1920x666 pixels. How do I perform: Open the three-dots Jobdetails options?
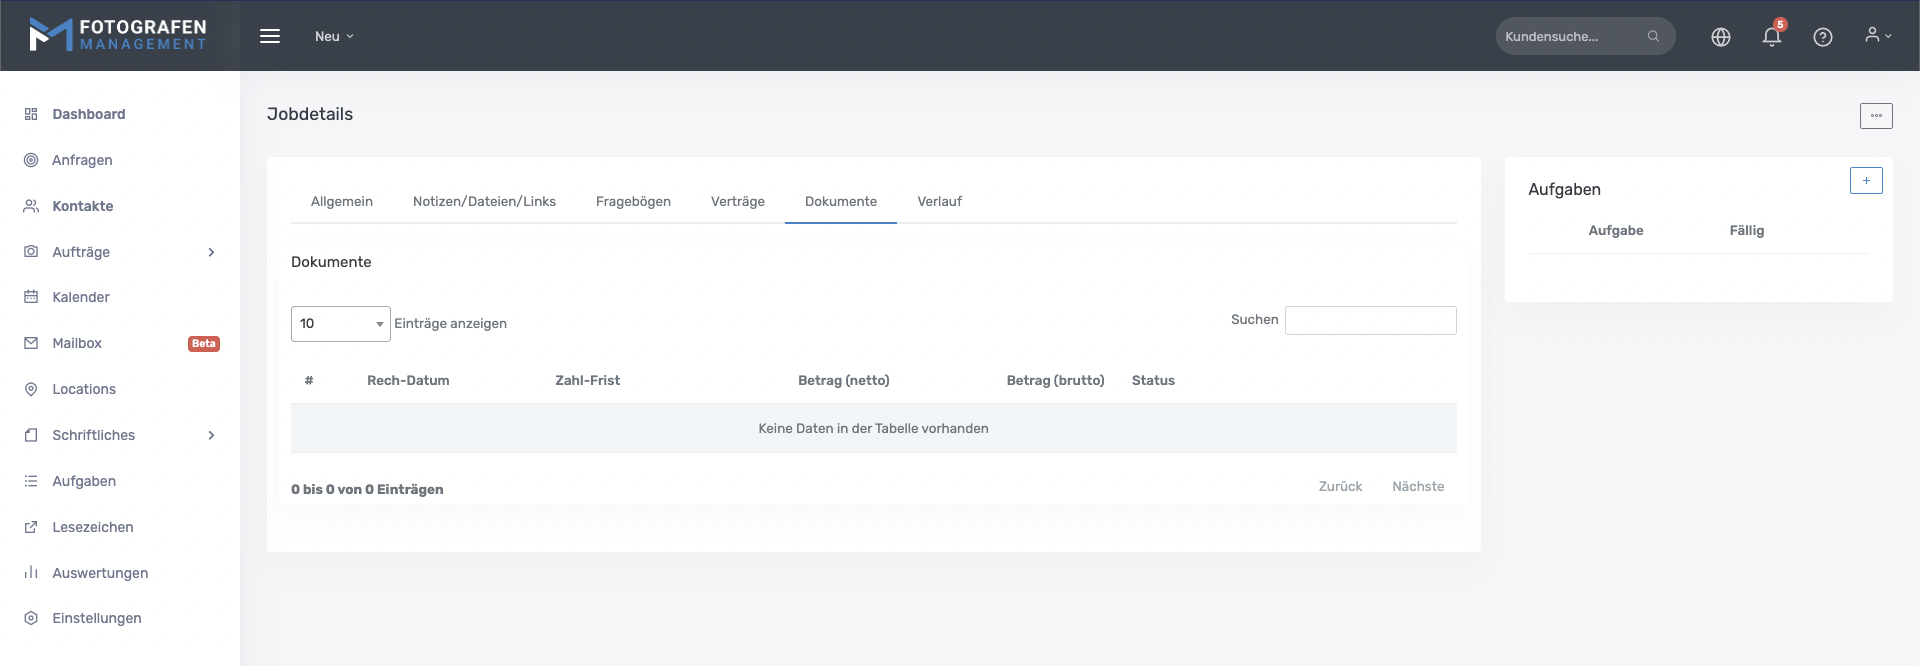[x=1875, y=116]
